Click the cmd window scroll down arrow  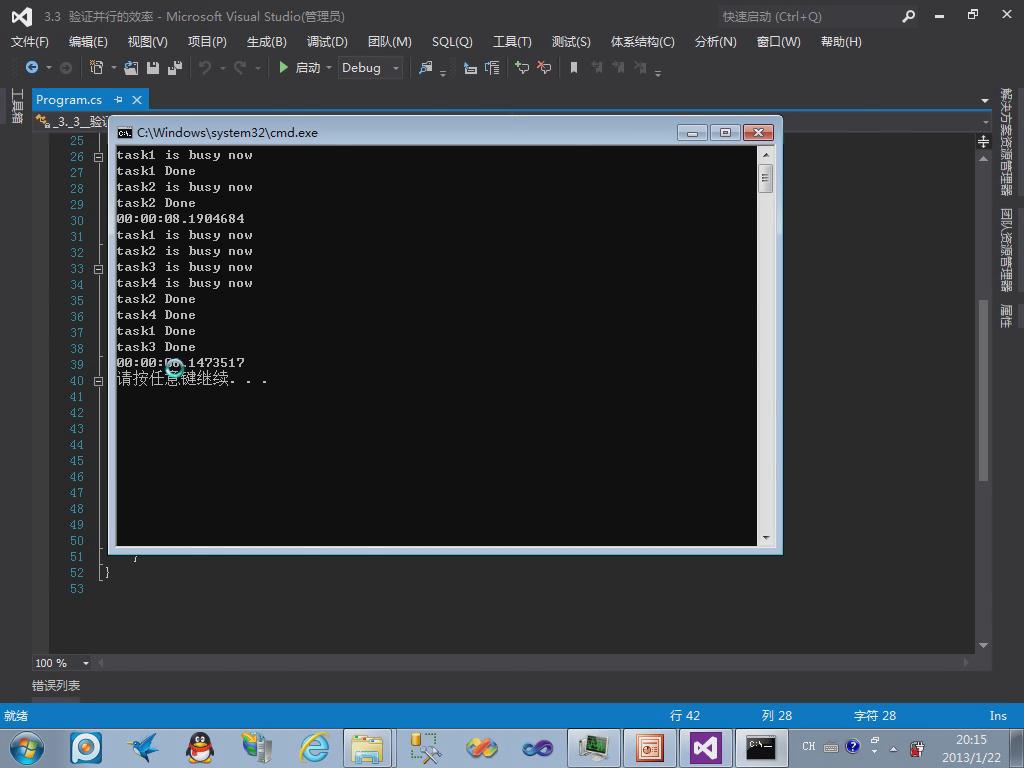pos(765,538)
